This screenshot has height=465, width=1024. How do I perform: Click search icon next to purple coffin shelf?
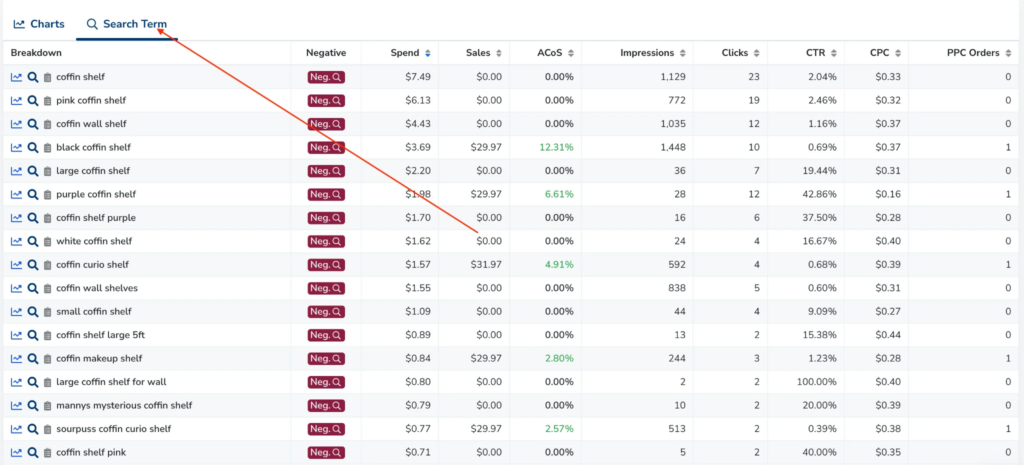point(33,195)
